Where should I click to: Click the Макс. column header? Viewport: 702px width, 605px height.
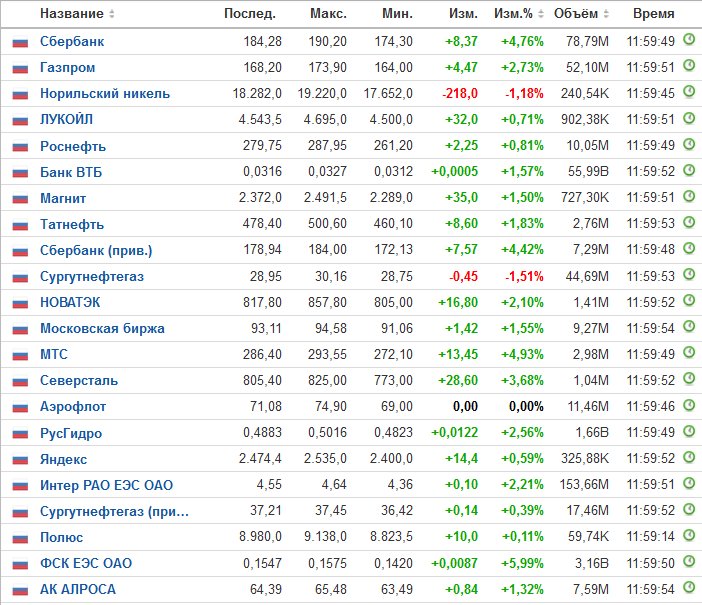coord(328,14)
